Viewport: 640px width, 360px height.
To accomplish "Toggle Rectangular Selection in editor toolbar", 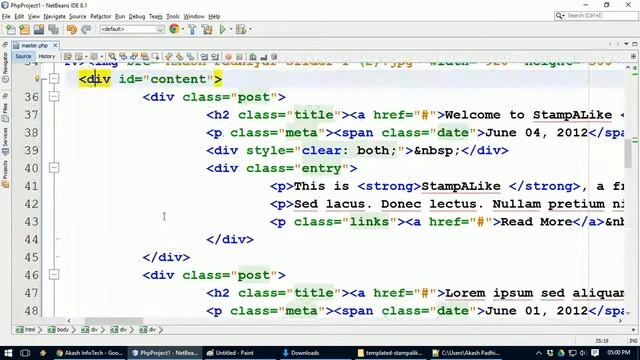I will (x=156, y=57).
